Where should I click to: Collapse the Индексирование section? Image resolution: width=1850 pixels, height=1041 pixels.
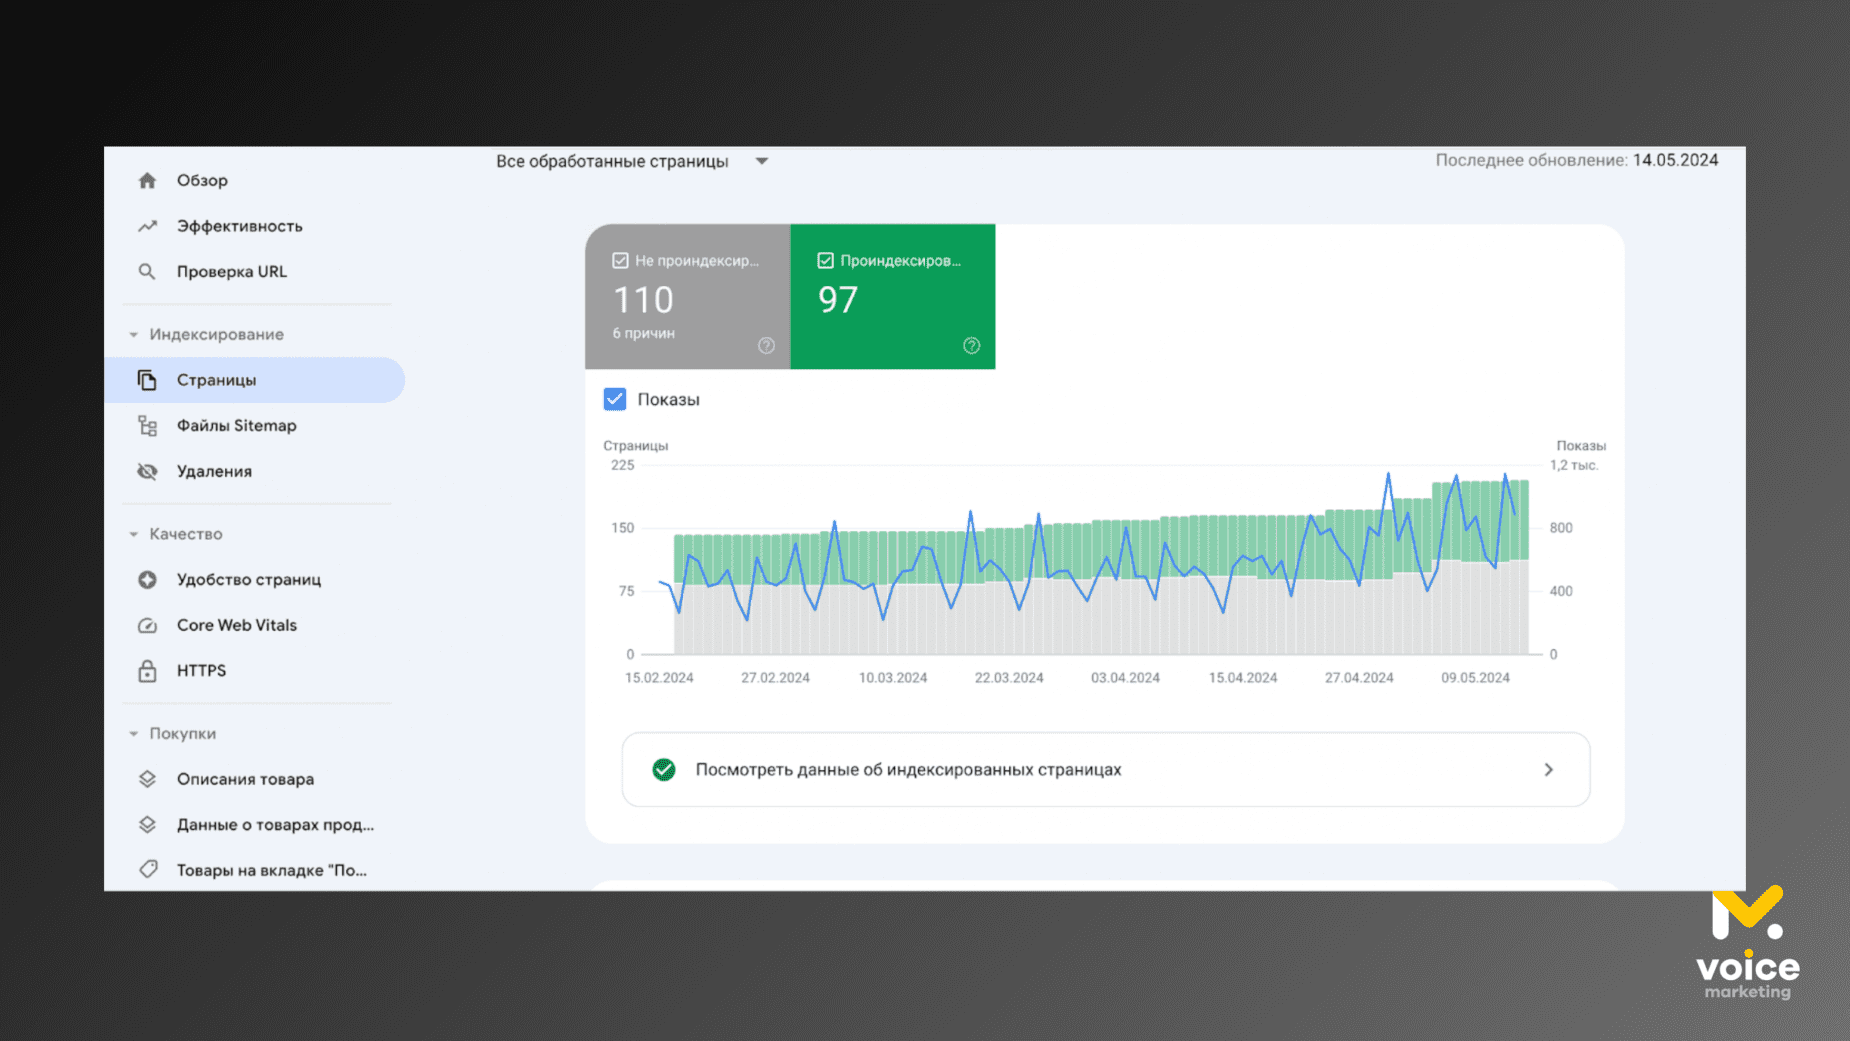(134, 335)
